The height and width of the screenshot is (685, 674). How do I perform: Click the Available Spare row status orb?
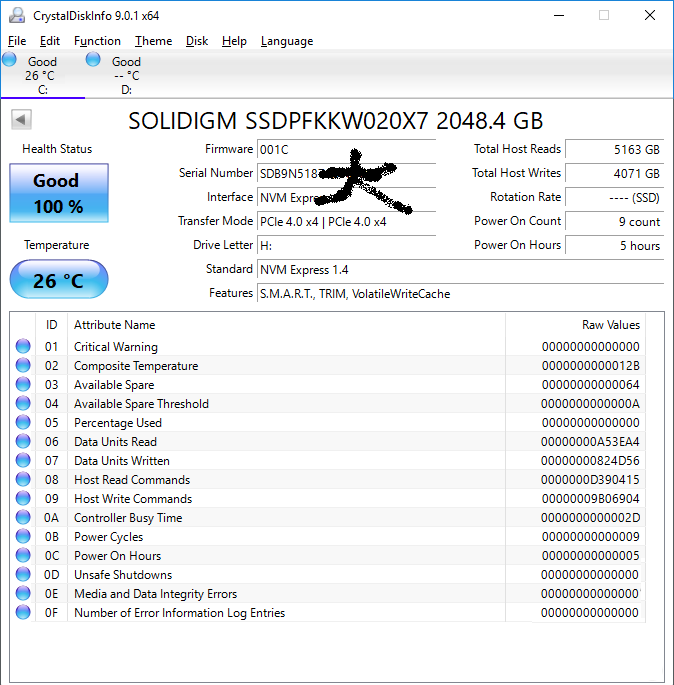tap(23, 384)
